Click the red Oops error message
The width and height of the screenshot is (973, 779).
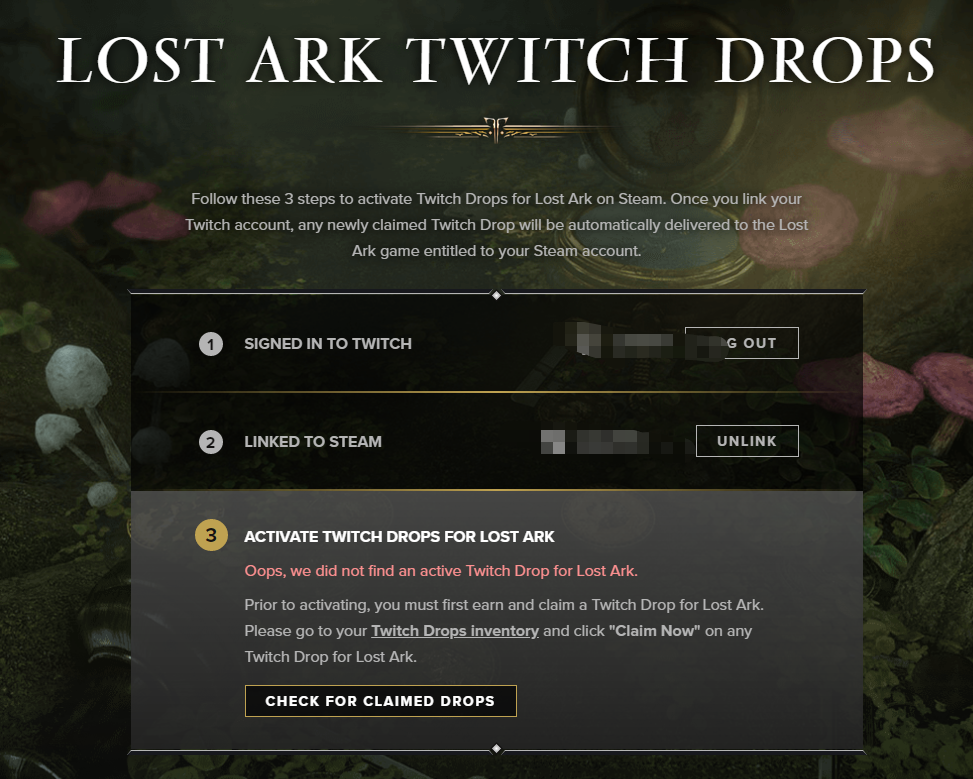pos(441,570)
